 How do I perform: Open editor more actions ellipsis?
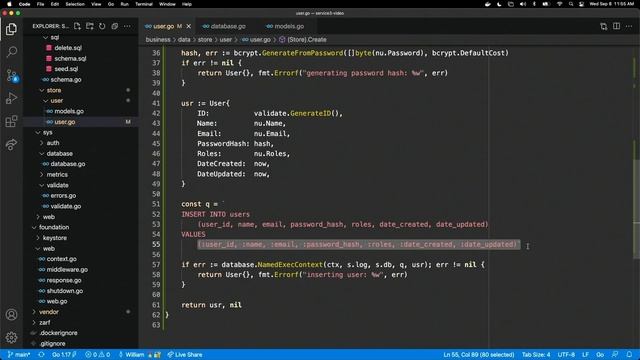click(x=629, y=26)
